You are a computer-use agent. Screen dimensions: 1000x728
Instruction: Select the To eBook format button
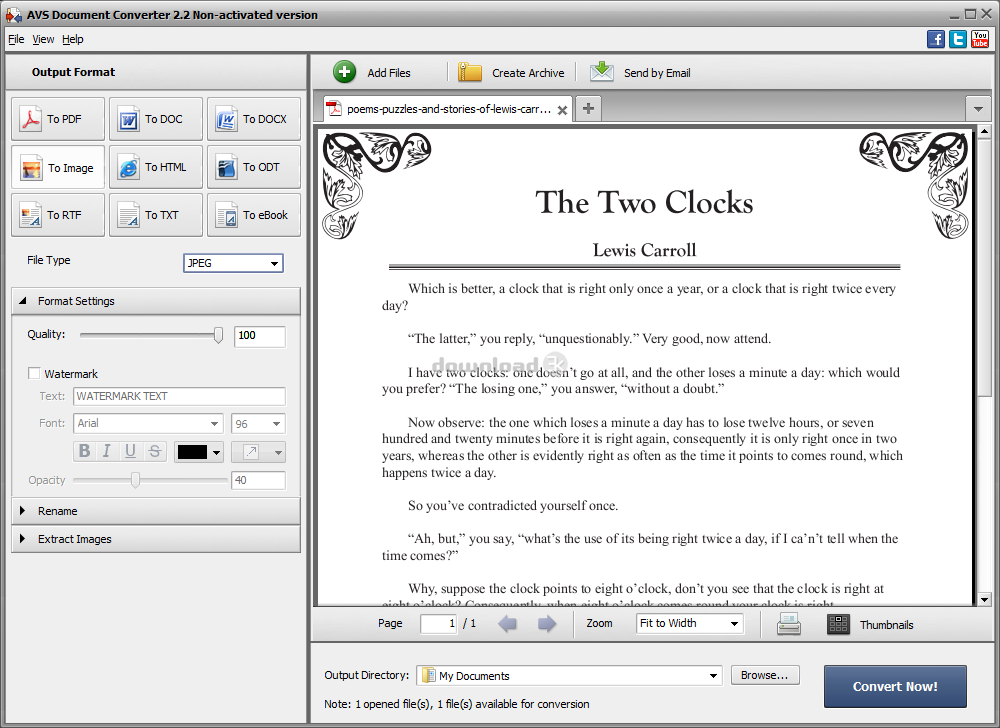point(254,215)
